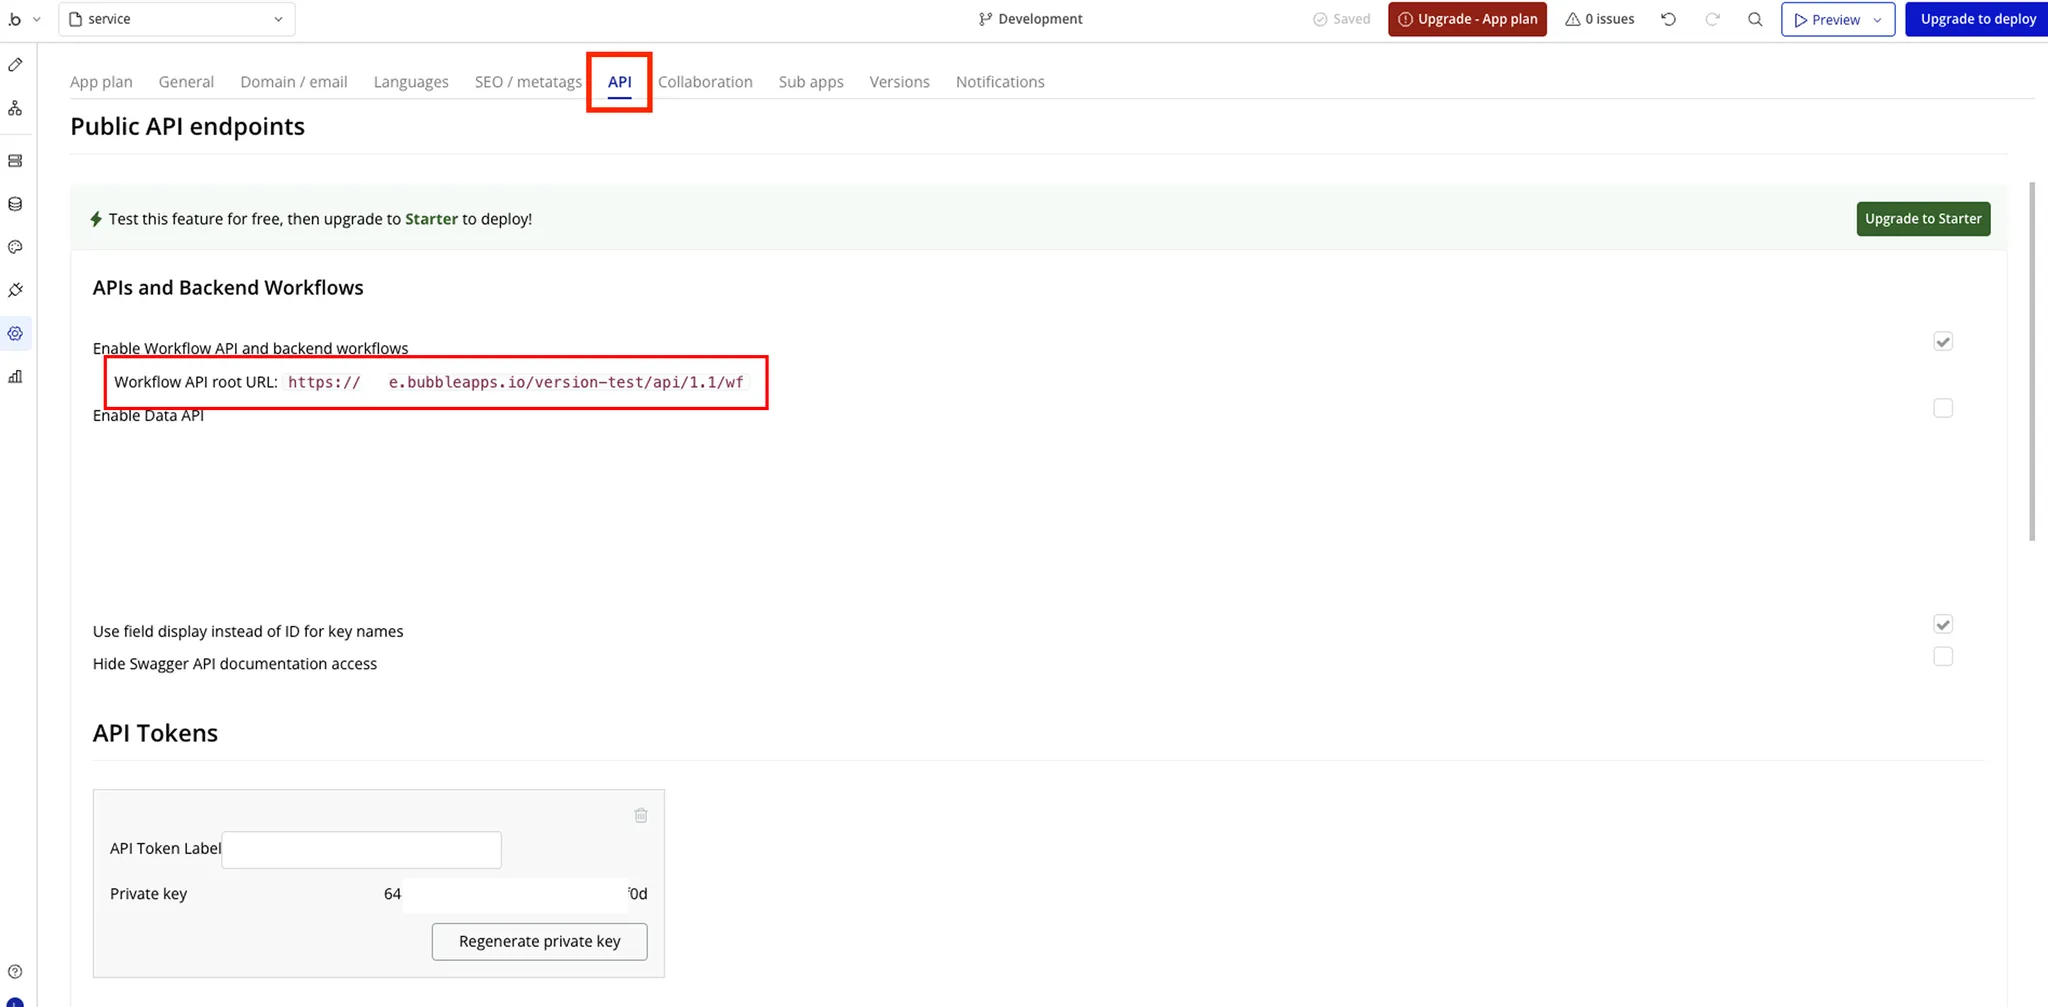Click the Upgrade - App plan button

point(1467,19)
